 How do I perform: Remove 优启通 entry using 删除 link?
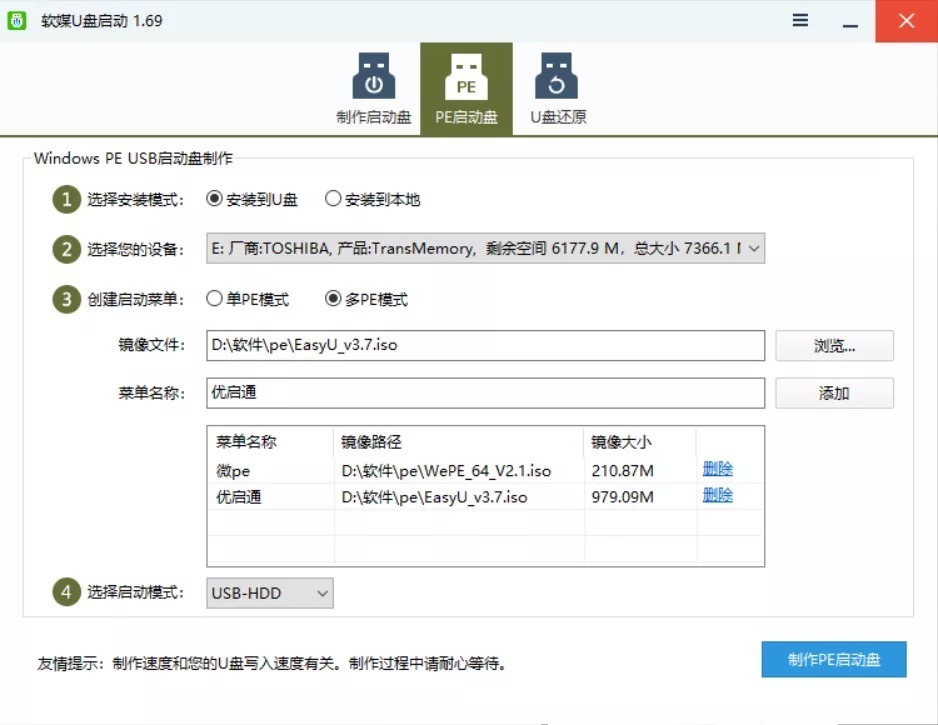[x=717, y=495]
